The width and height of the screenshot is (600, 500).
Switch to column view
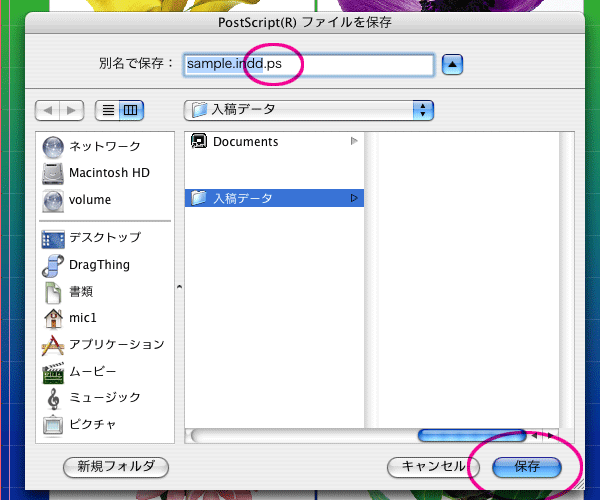click(131, 111)
